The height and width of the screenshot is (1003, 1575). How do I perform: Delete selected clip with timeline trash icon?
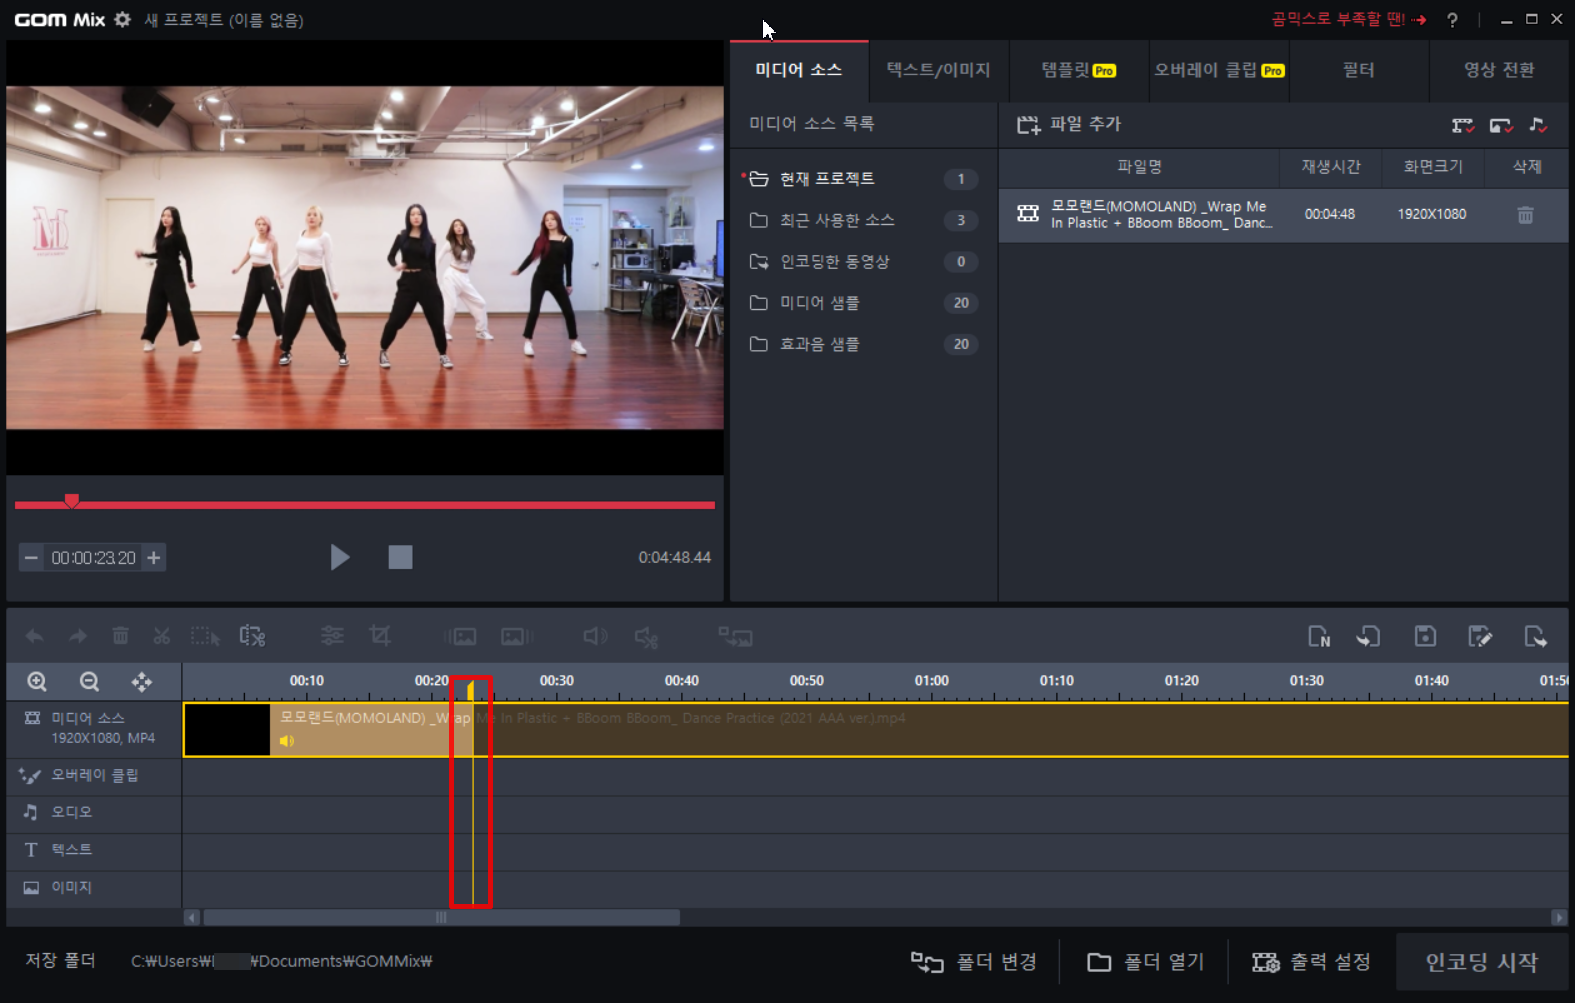(x=120, y=636)
